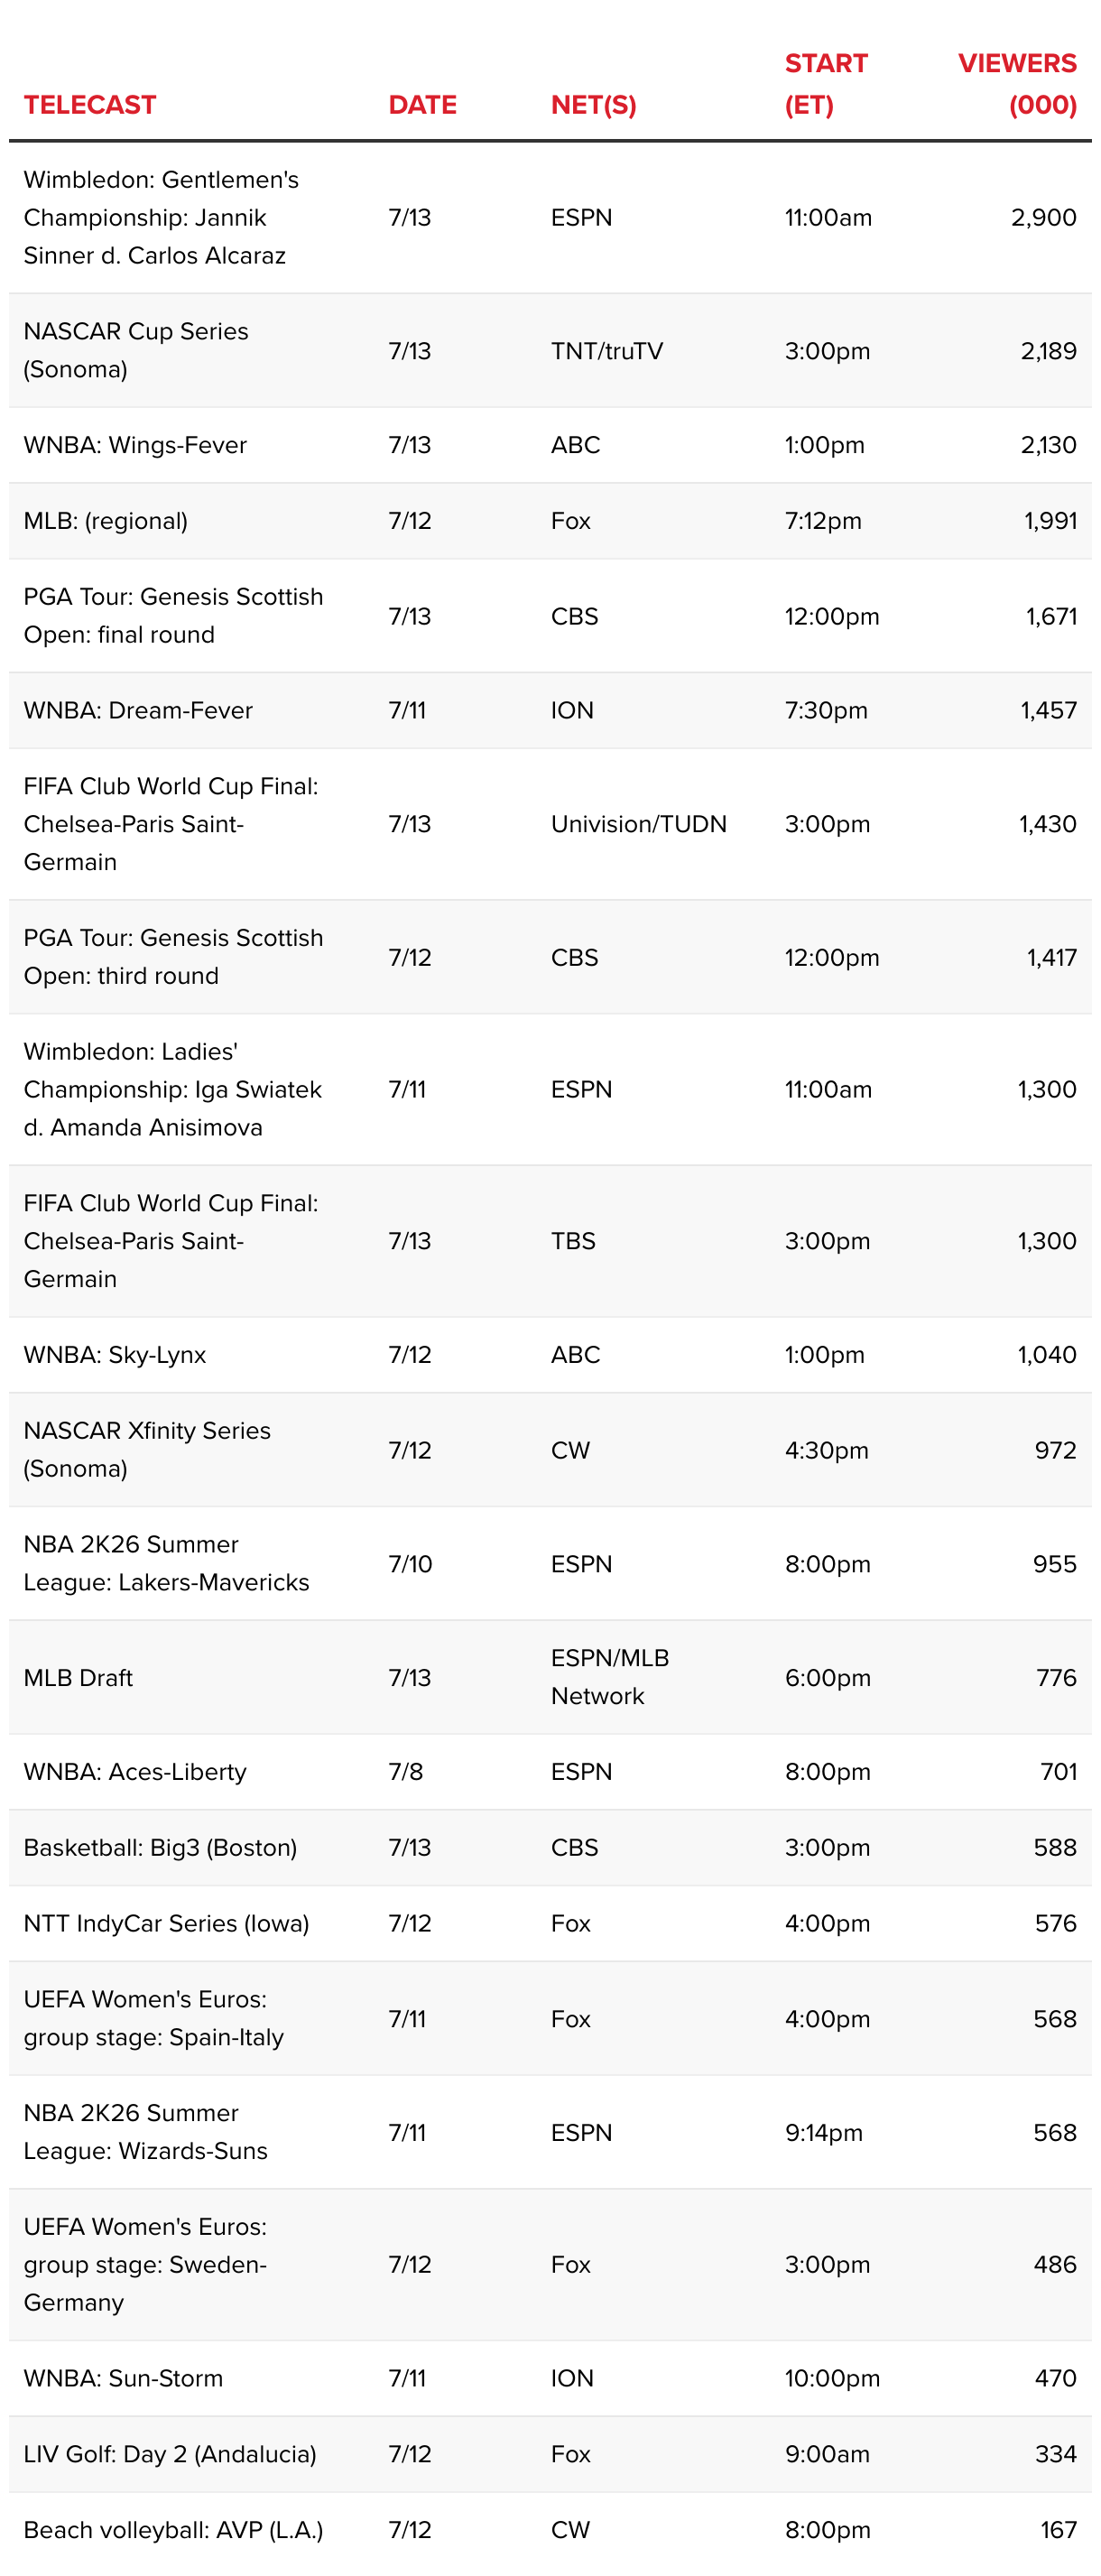Select the NASCAR Xfinity Series (Sonoma) row
The width and height of the screenshot is (1101, 2576).
[x=550, y=1450]
